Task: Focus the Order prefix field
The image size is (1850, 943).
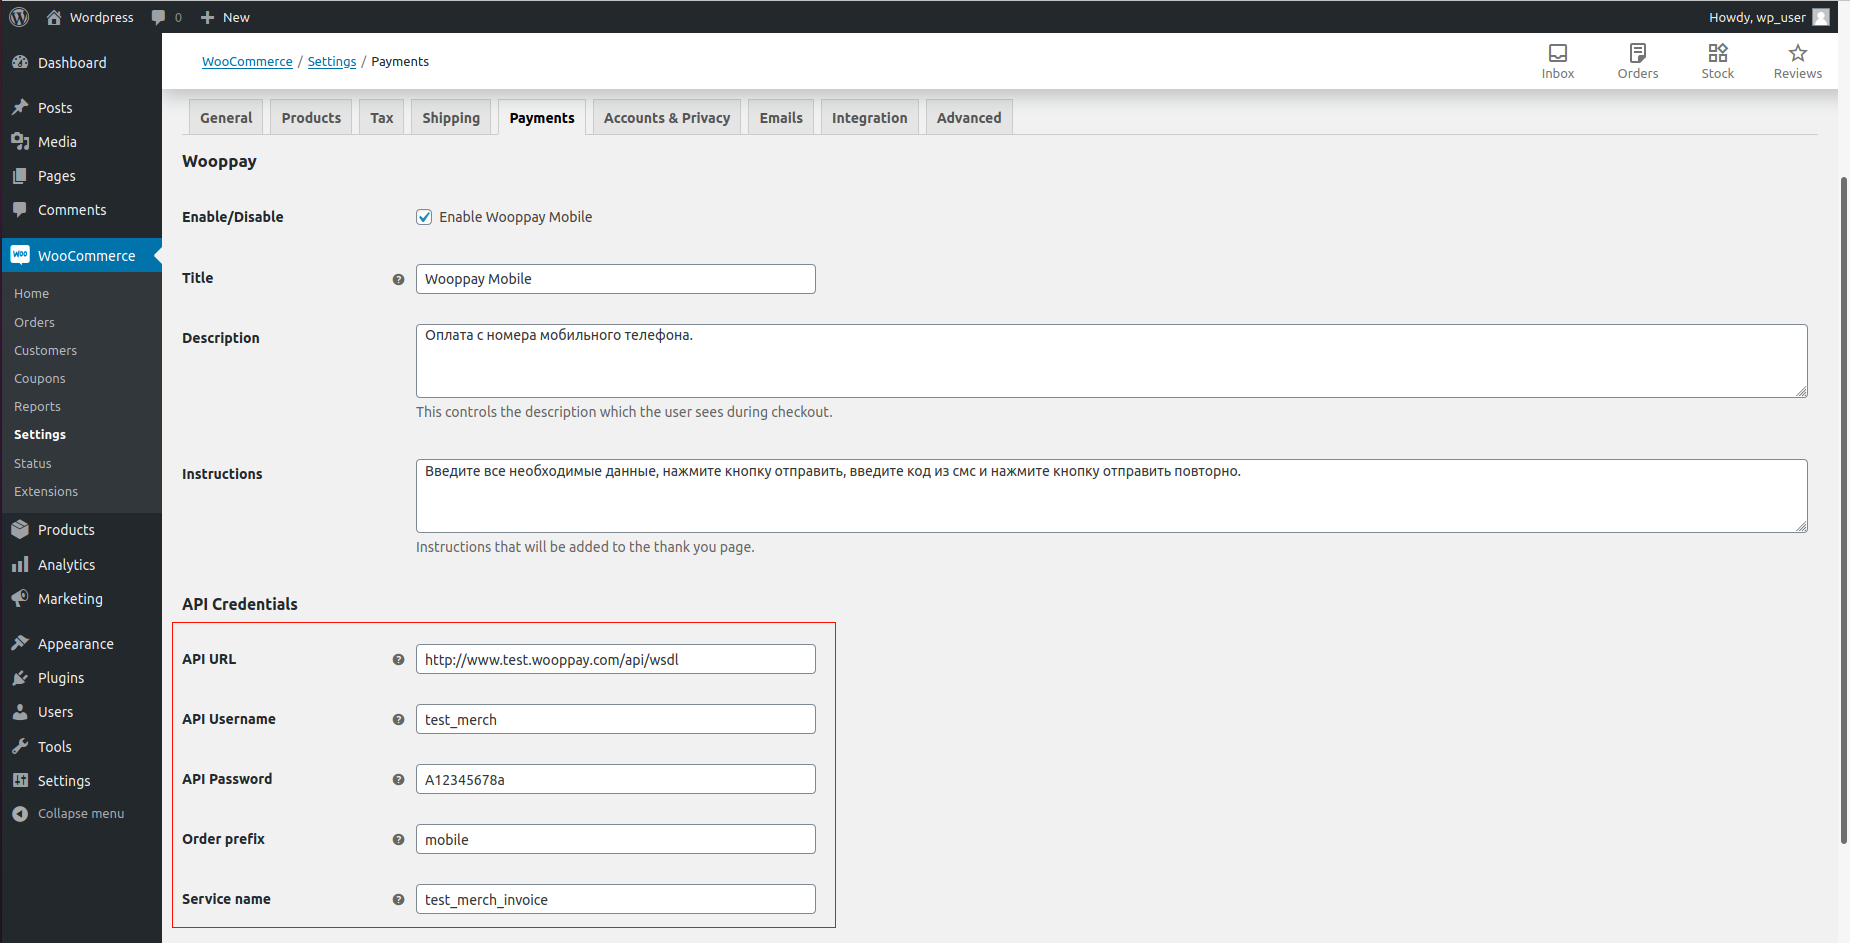Action: tap(616, 839)
